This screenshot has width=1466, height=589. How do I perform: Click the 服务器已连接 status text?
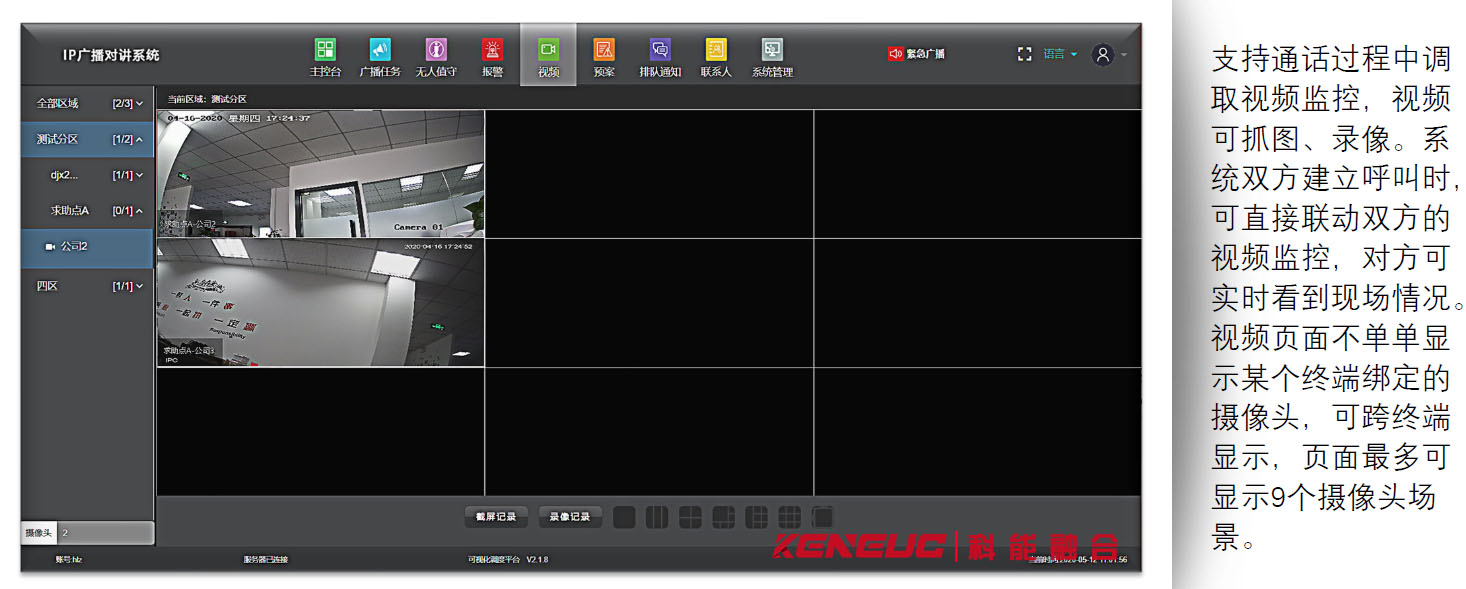point(266,559)
